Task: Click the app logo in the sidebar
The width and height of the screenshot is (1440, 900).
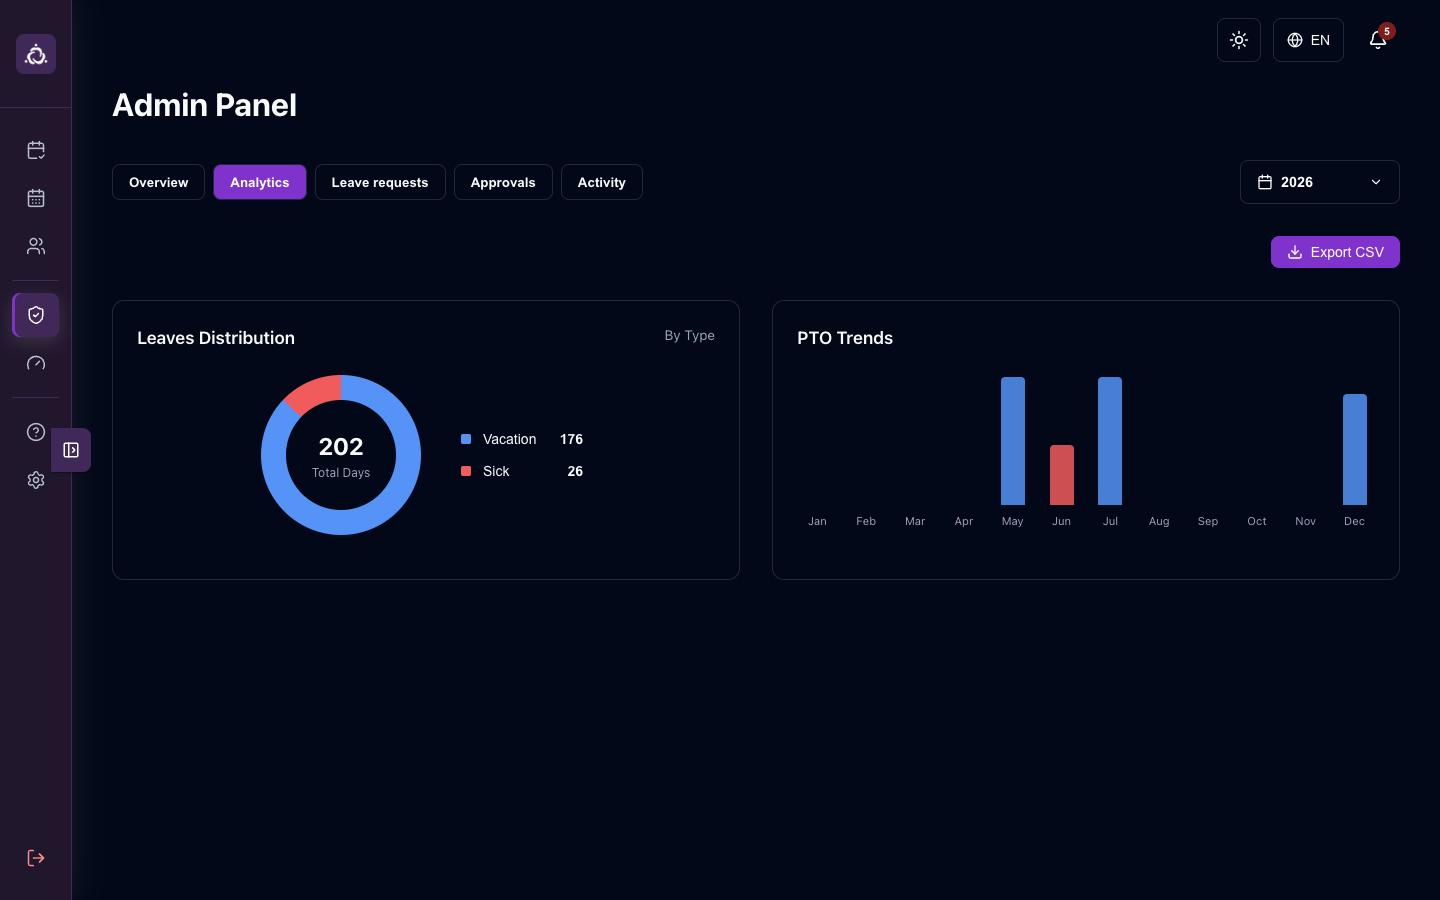Action: click(x=36, y=54)
